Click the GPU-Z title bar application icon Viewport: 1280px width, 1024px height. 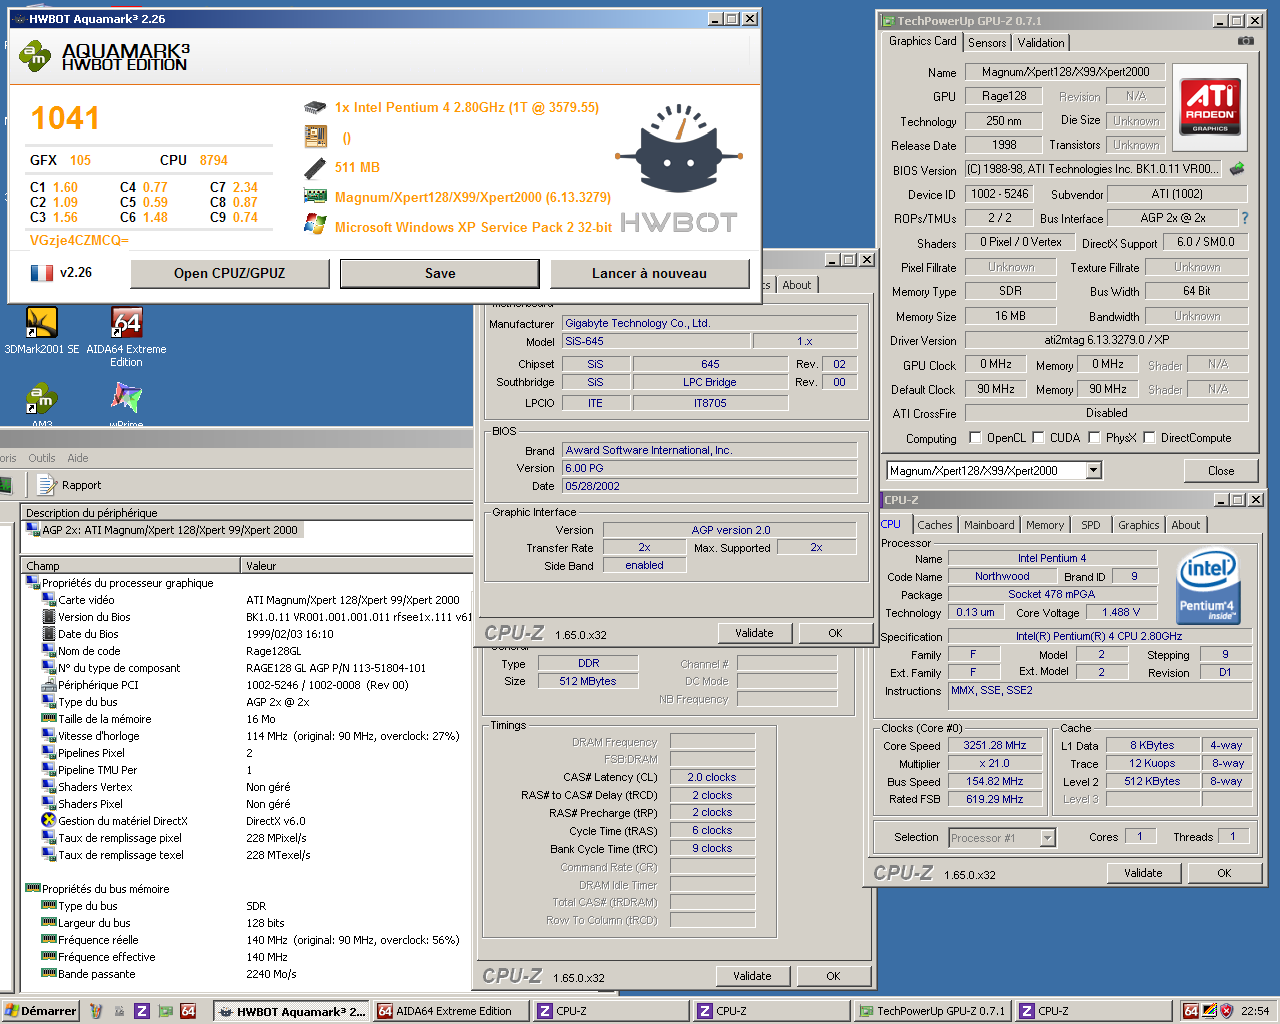[888, 20]
